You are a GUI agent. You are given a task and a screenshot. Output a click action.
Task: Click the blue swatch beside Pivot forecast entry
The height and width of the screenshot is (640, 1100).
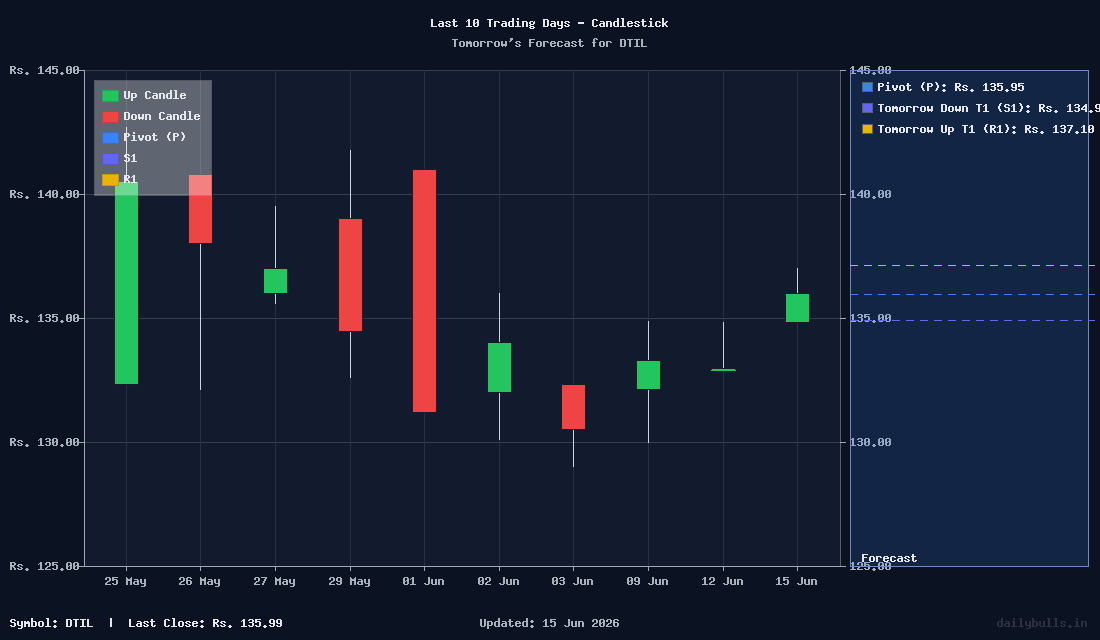click(x=867, y=87)
